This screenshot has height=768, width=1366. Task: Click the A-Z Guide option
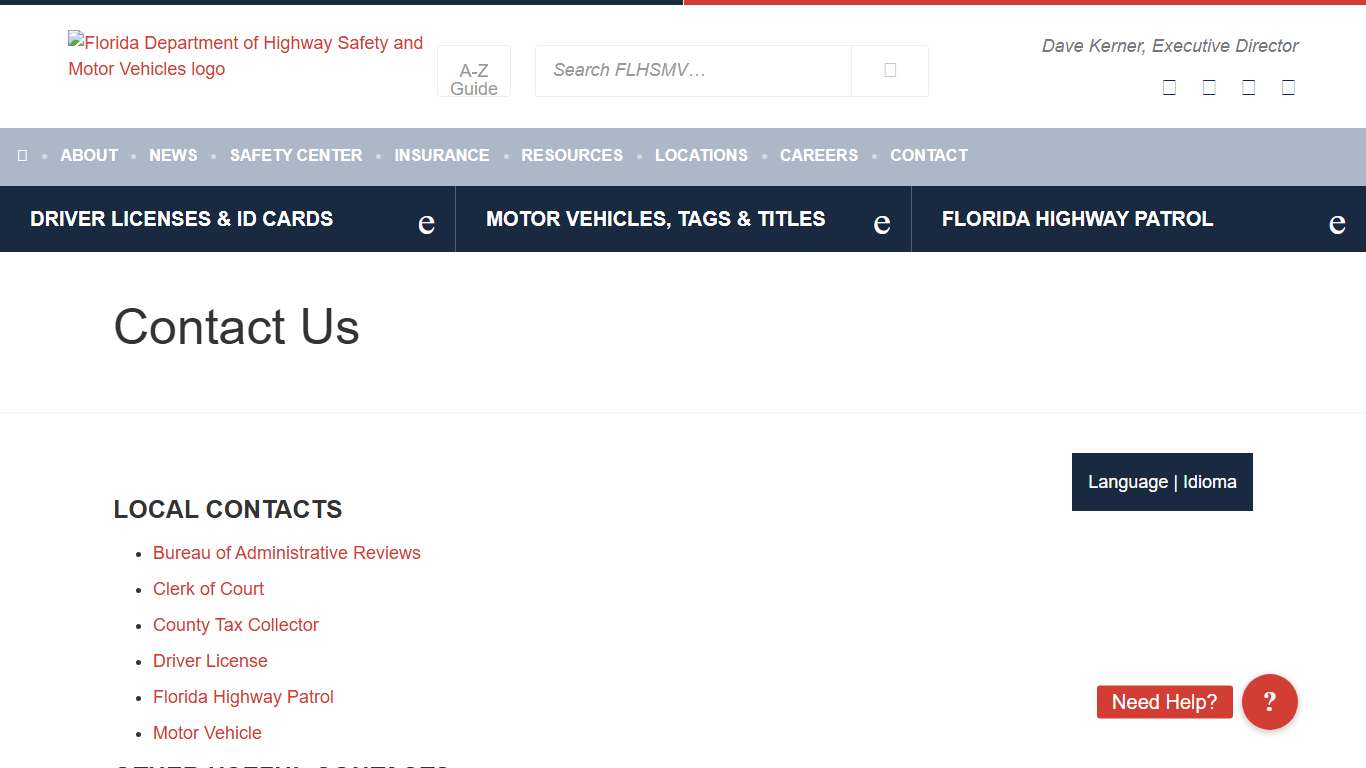[x=474, y=78]
